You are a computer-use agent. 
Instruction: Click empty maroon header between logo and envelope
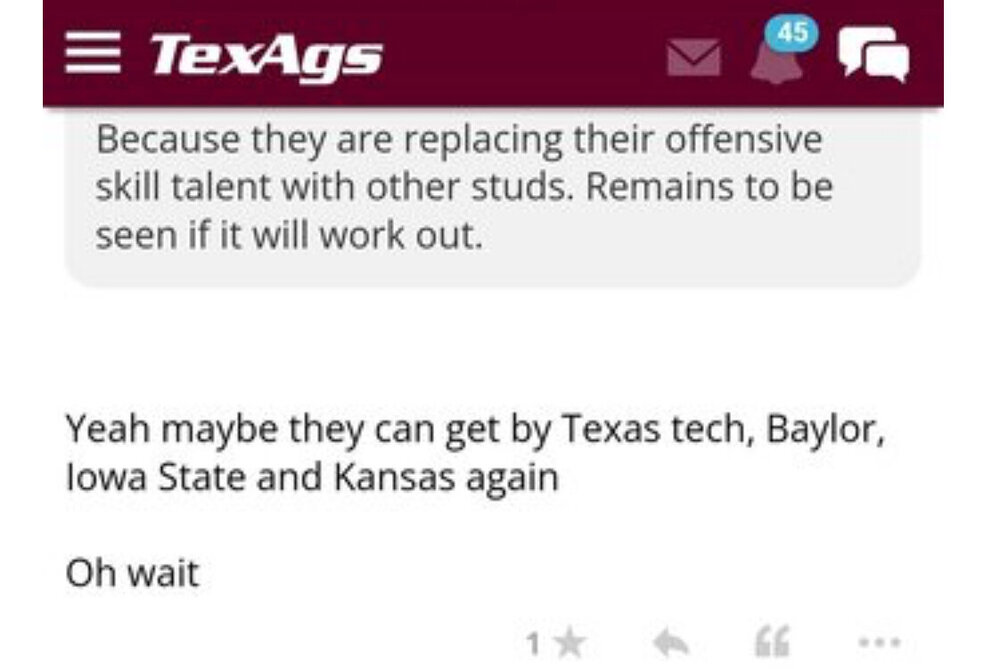click(520, 55)
